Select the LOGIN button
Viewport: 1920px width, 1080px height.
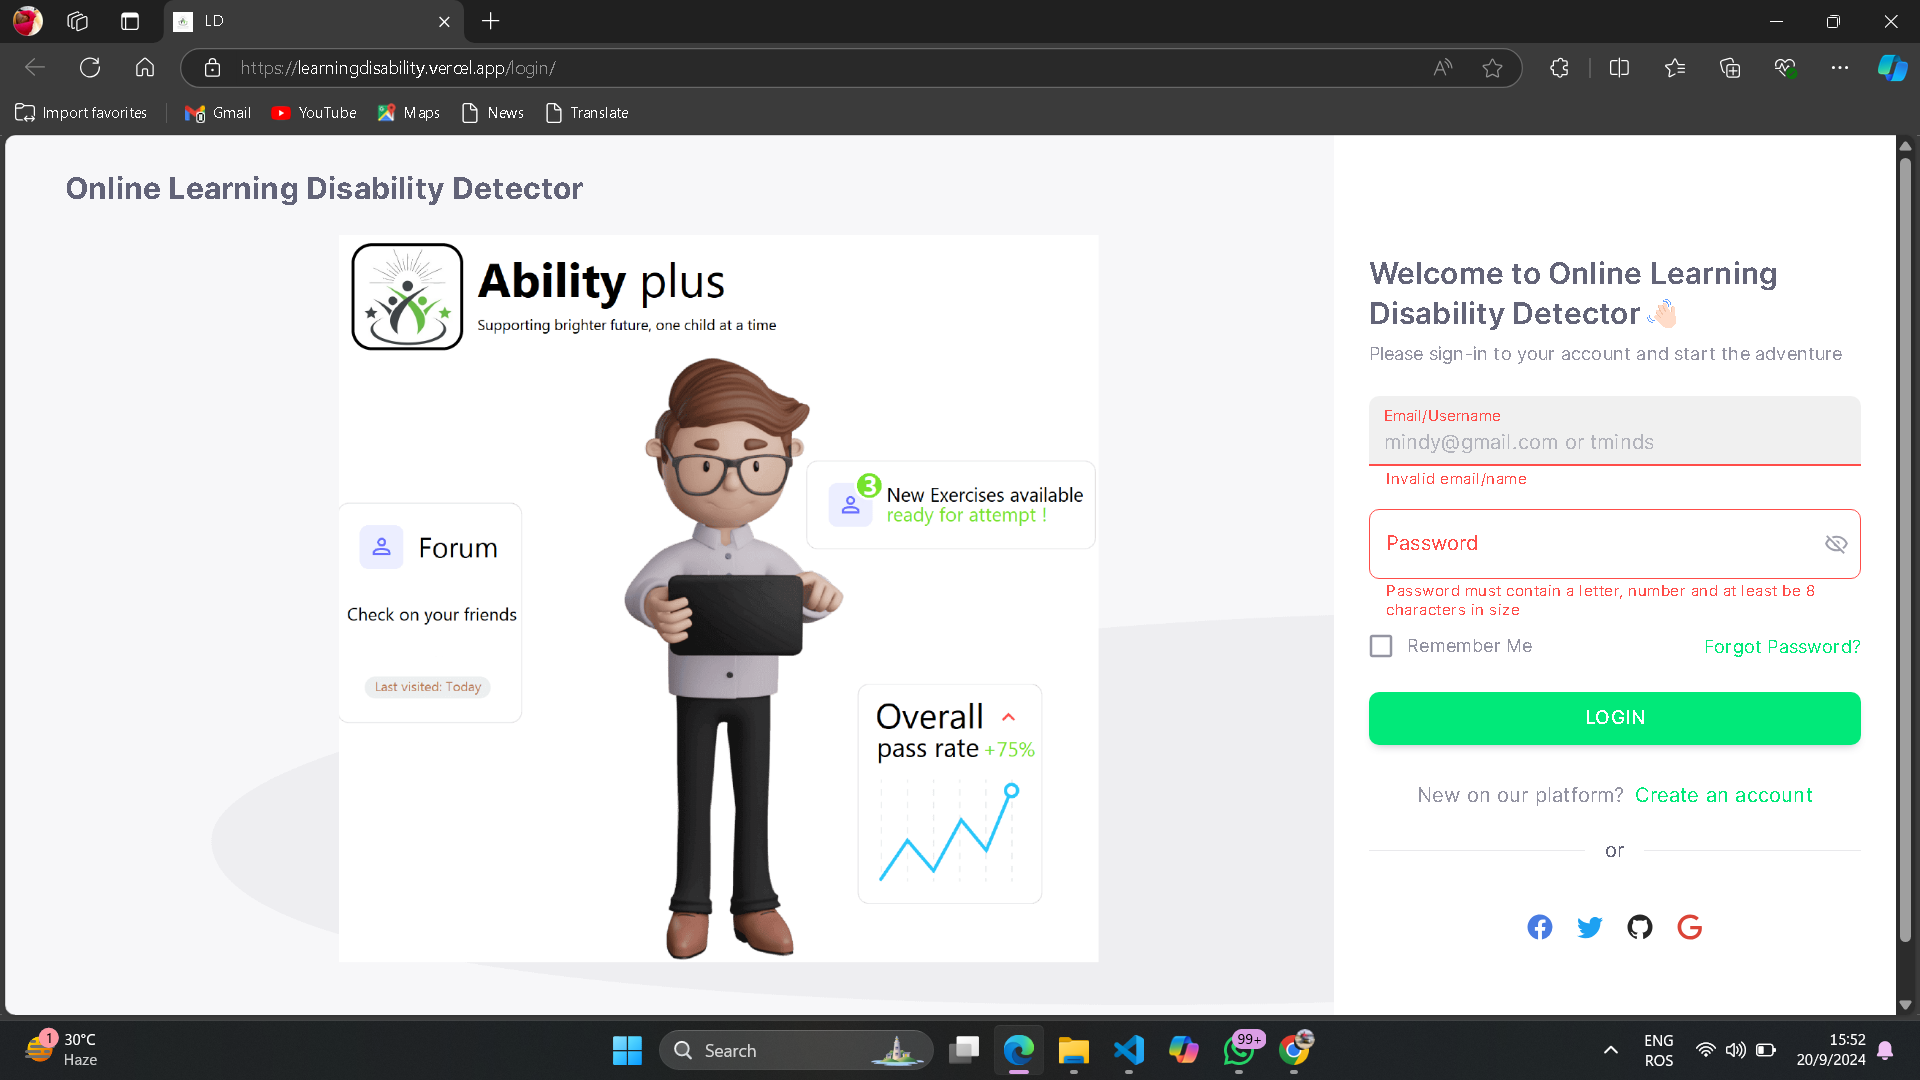(x=1615, y=717)
